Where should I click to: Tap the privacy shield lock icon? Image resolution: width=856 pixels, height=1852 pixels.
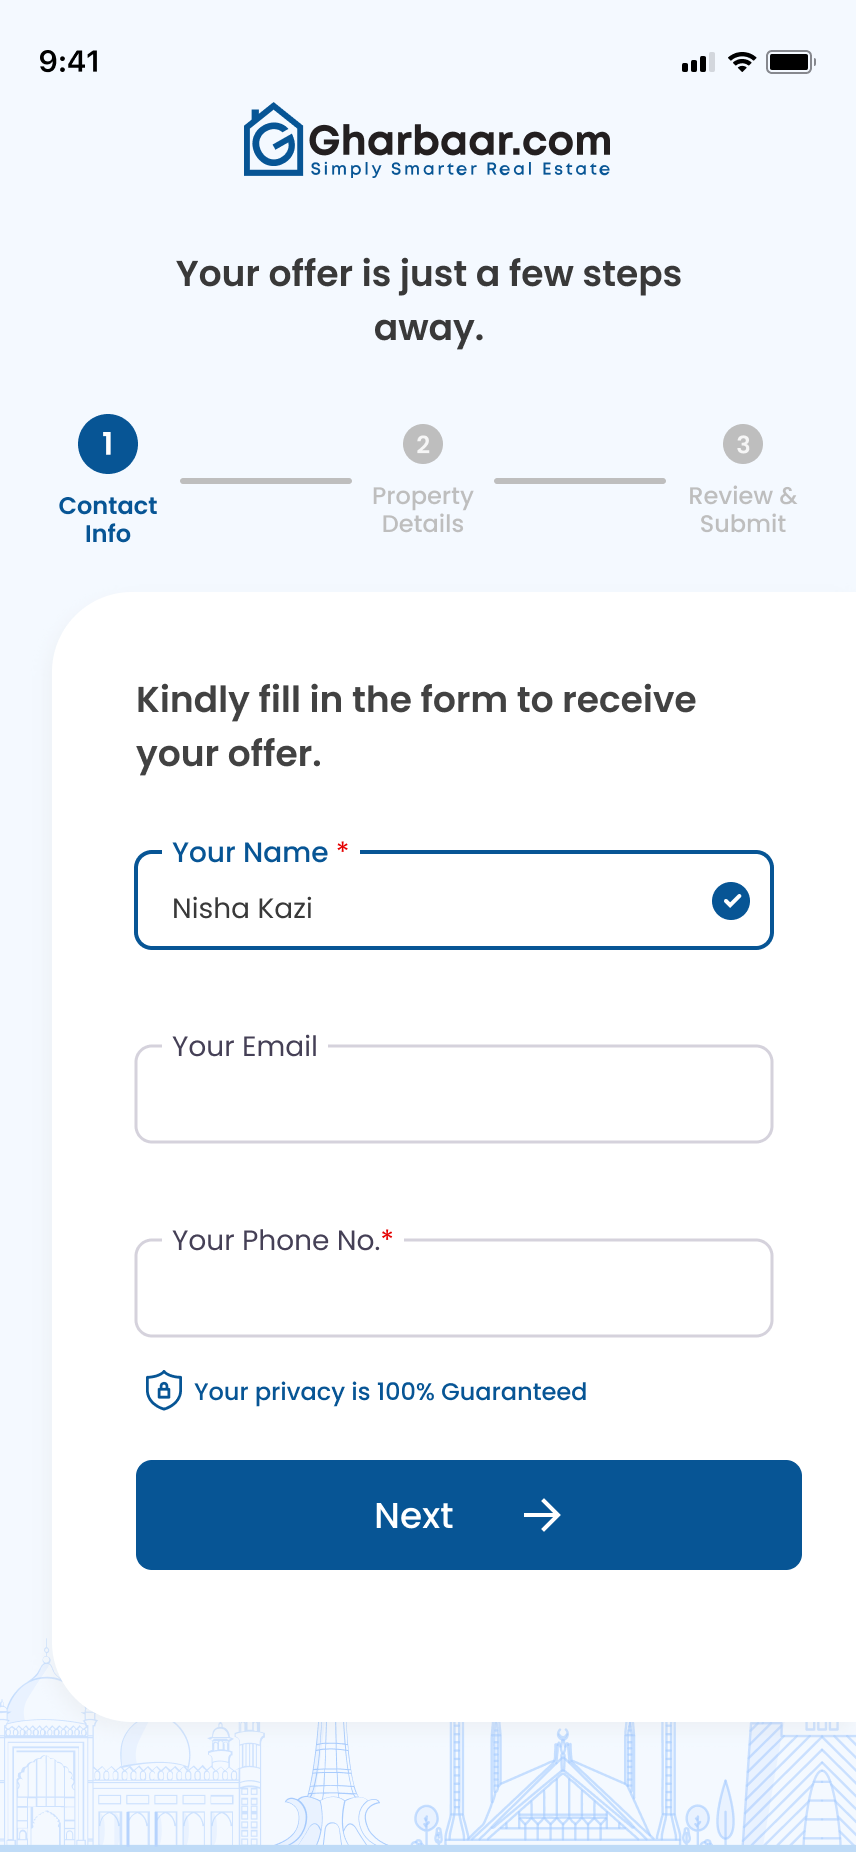pyautogui.click(x=164, y=1390)
